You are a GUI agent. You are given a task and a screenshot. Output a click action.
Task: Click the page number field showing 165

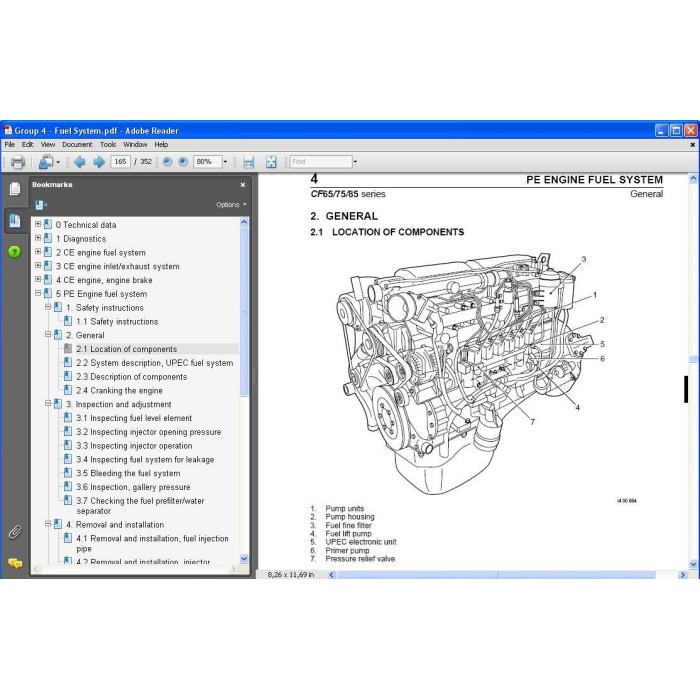click(x=121, y=162)
